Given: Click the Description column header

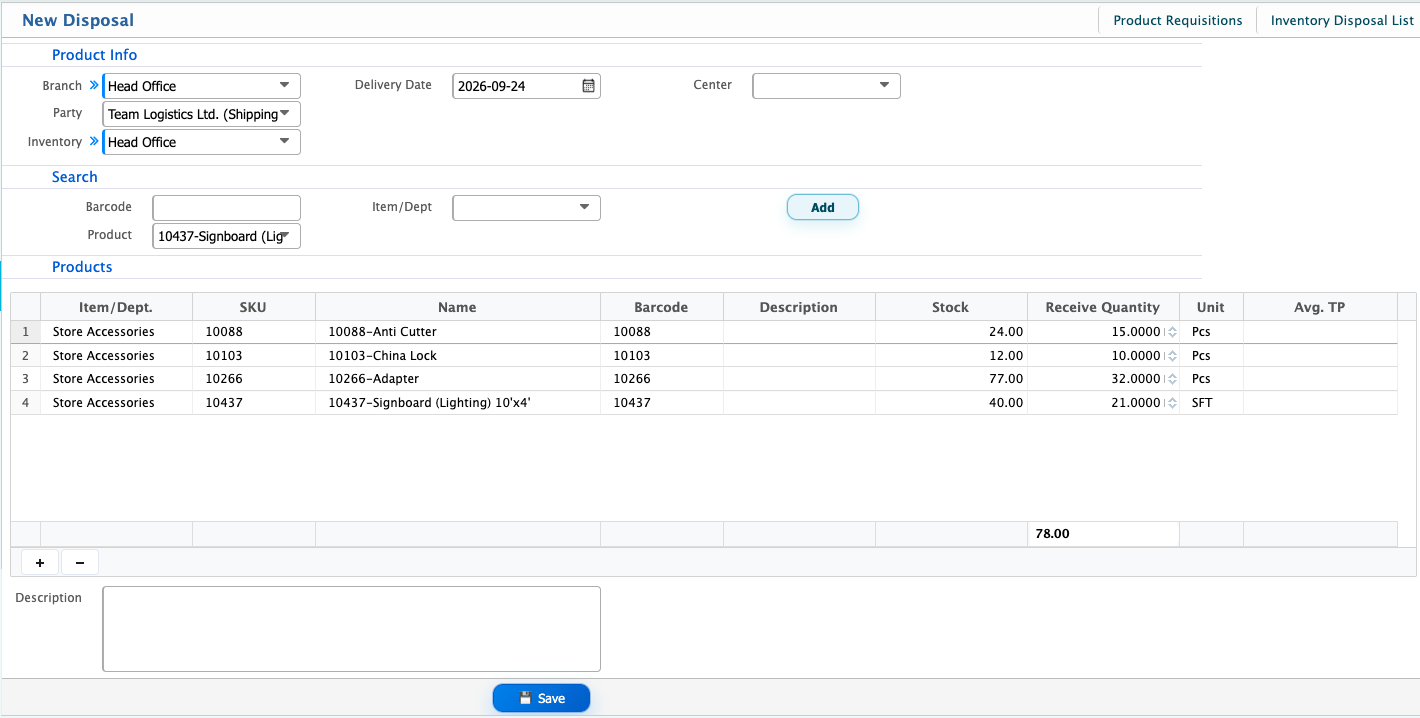Looking at the screenshot, I should [x=799, y=307].
